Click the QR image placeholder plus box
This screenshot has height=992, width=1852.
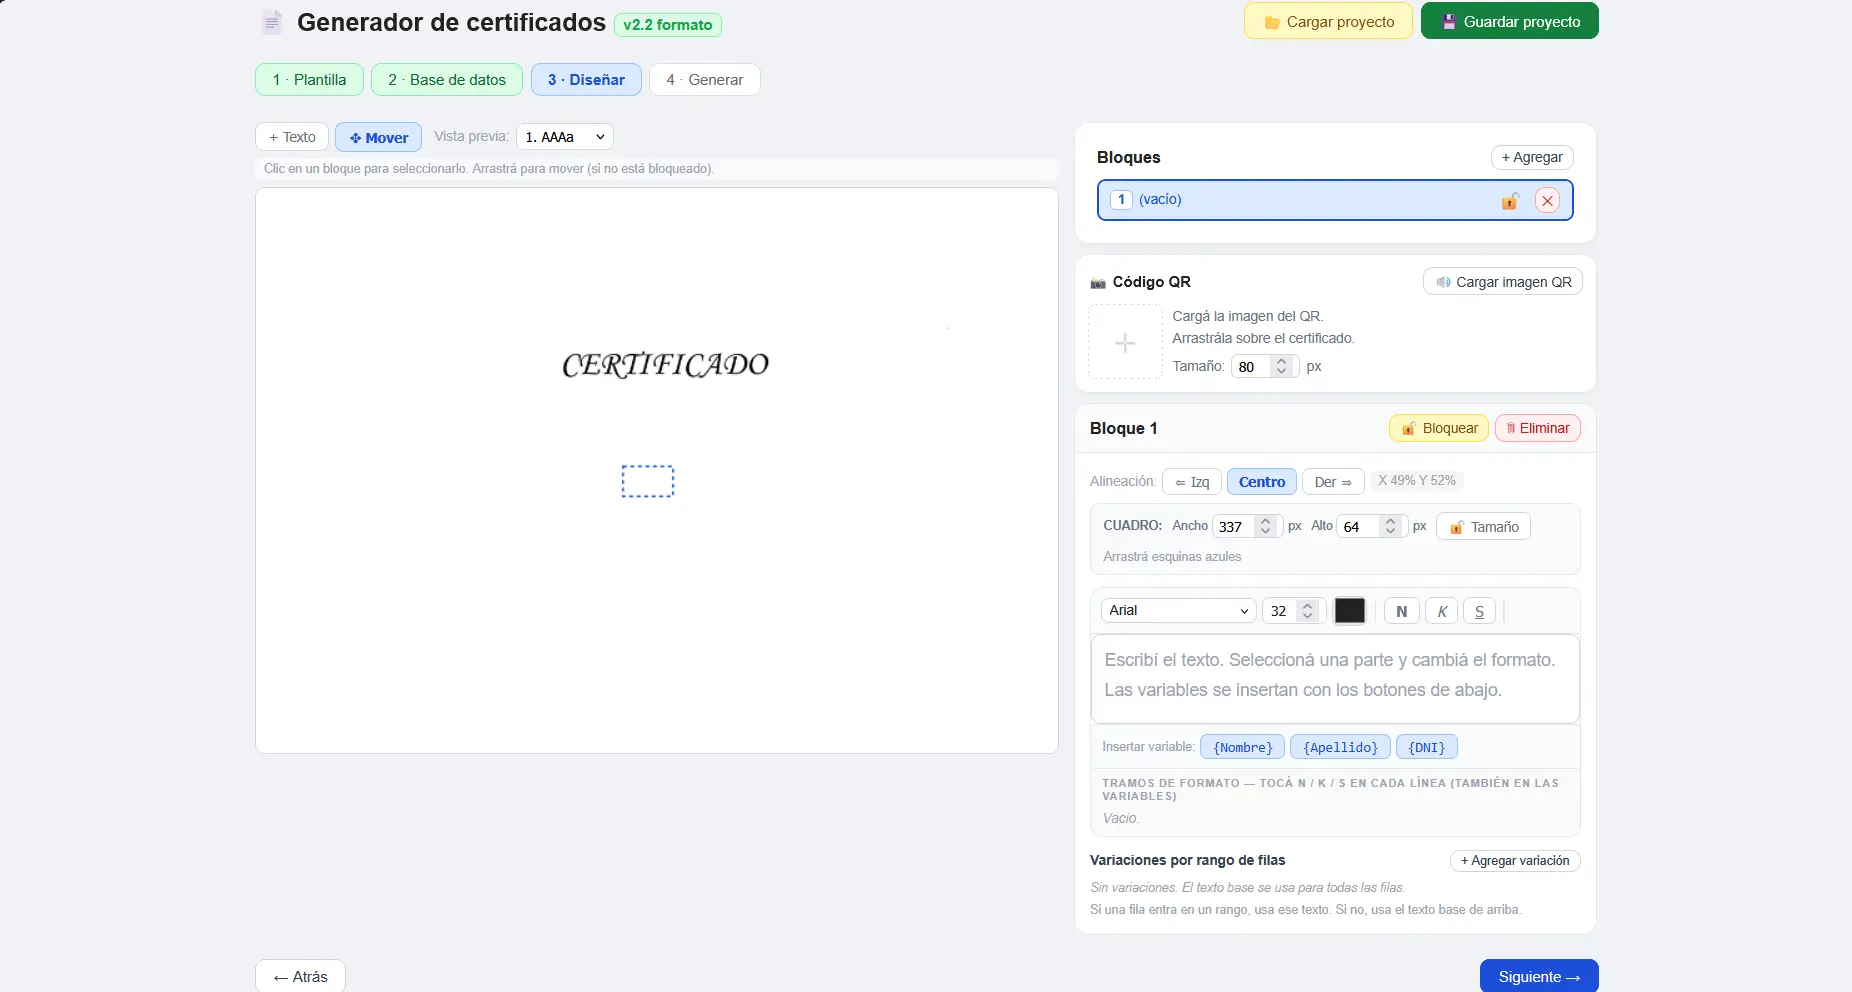tap(1125, 342)
